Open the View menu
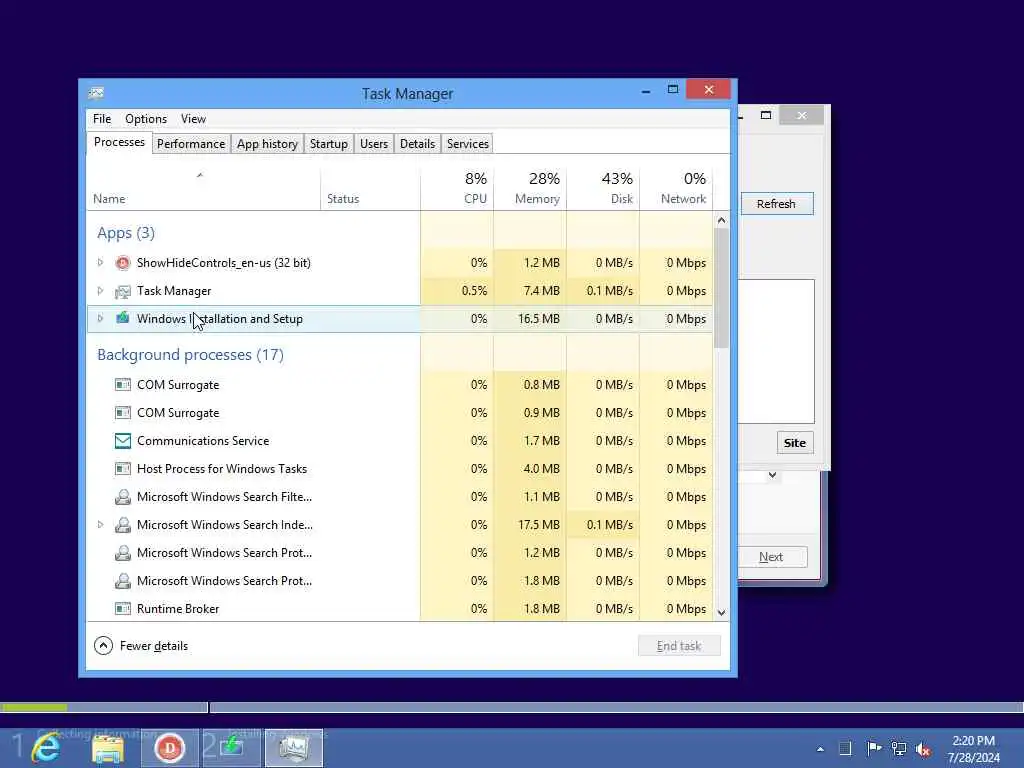The image size is (1024, 768). pyautogui.click(x=193, y=119)
